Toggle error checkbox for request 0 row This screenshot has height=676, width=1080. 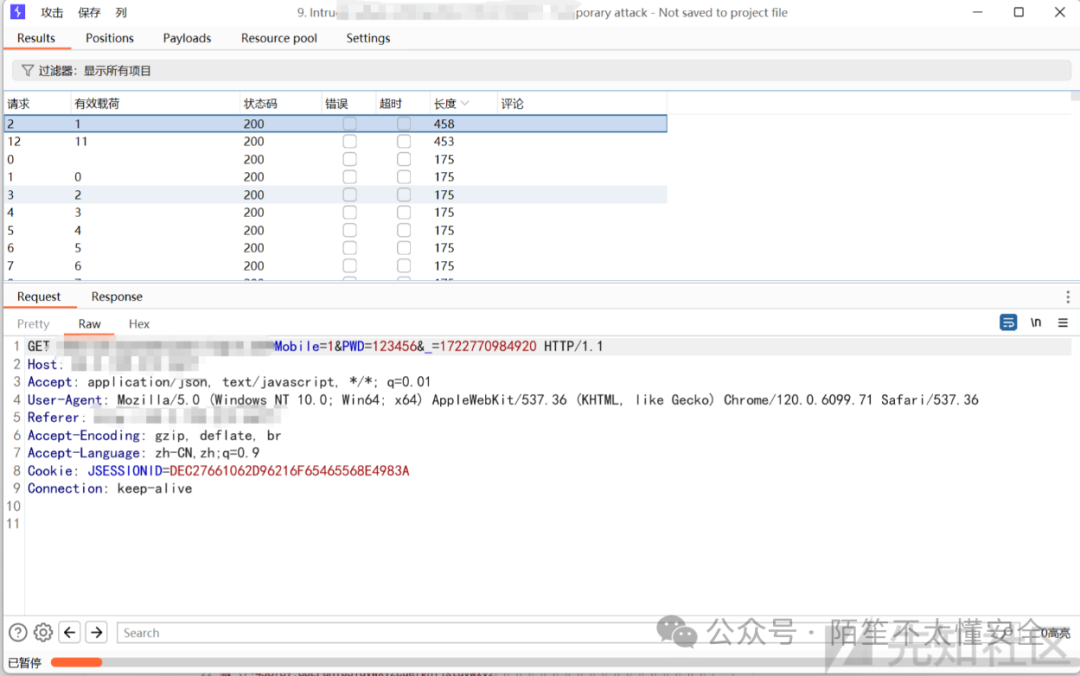coord(350,159)
